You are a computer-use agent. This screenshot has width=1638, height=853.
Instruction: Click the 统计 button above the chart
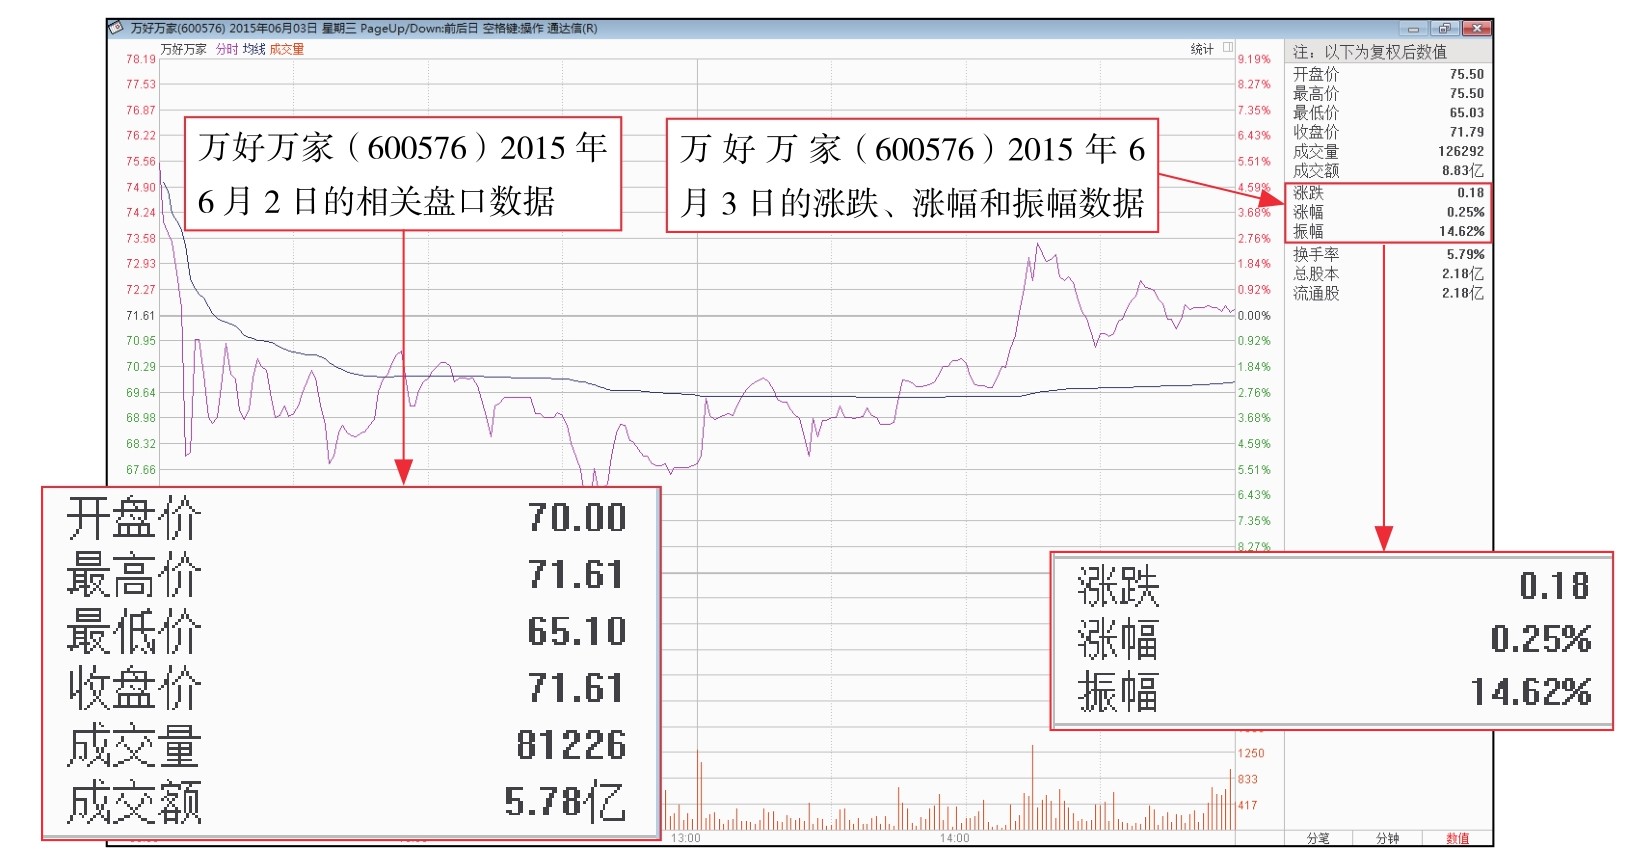tap(1202, 49)
